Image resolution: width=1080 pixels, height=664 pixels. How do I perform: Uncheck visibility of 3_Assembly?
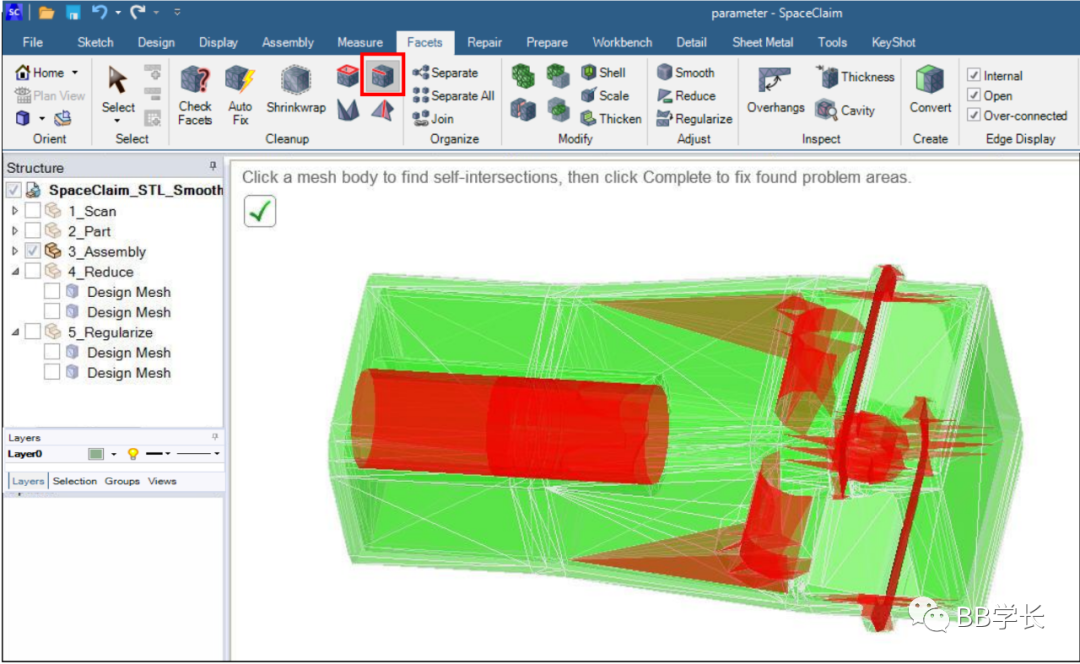point(32,250)
